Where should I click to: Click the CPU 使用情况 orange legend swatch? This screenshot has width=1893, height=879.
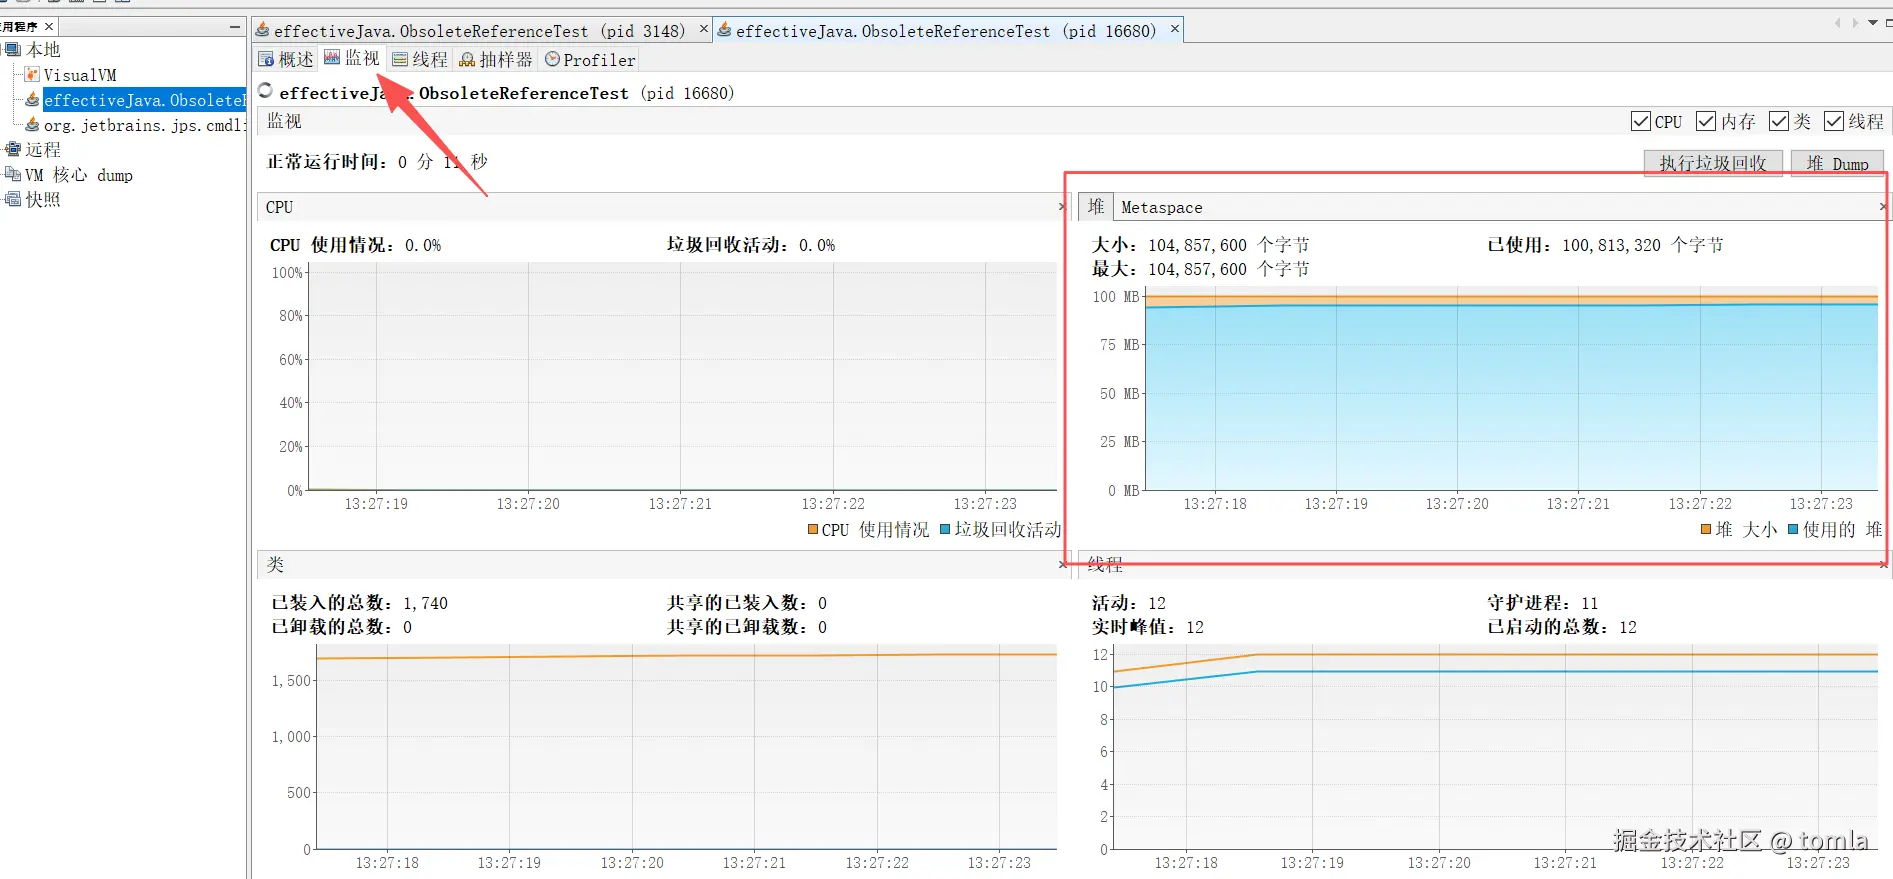(813, 529)
